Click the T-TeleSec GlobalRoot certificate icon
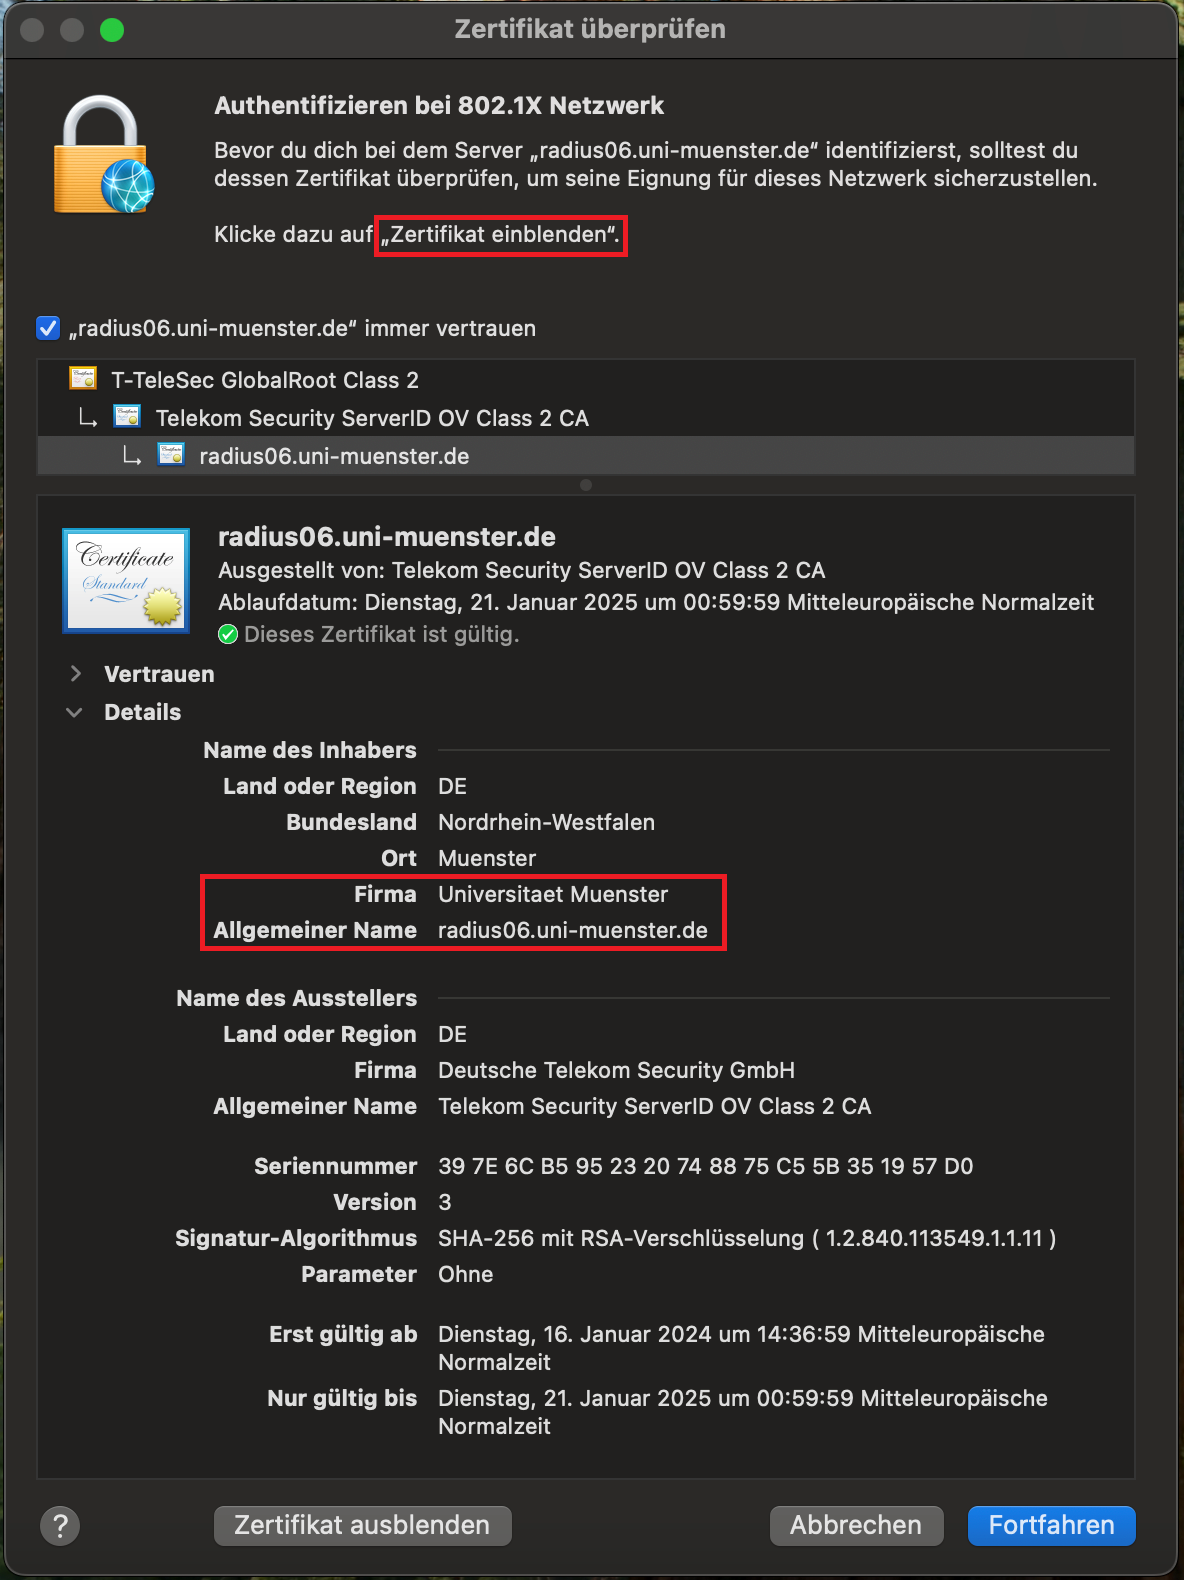Viewport: 1184px width, 1580px height. [83, 379]
